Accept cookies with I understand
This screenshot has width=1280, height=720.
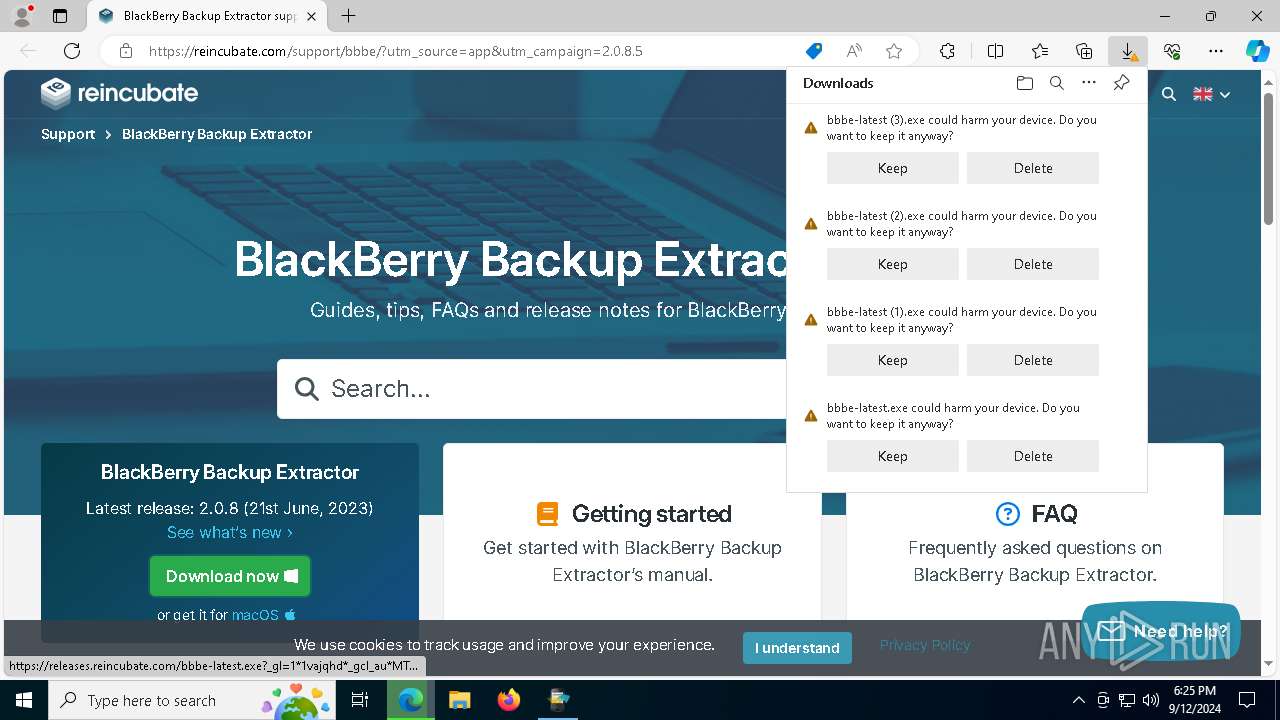(x=797, y=648)
